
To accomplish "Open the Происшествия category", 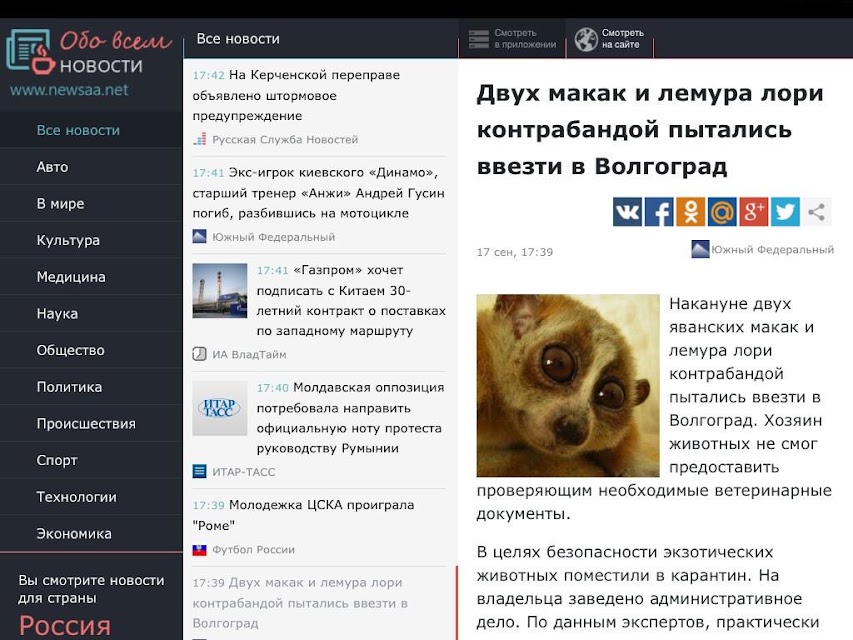I will click(91, 423).
